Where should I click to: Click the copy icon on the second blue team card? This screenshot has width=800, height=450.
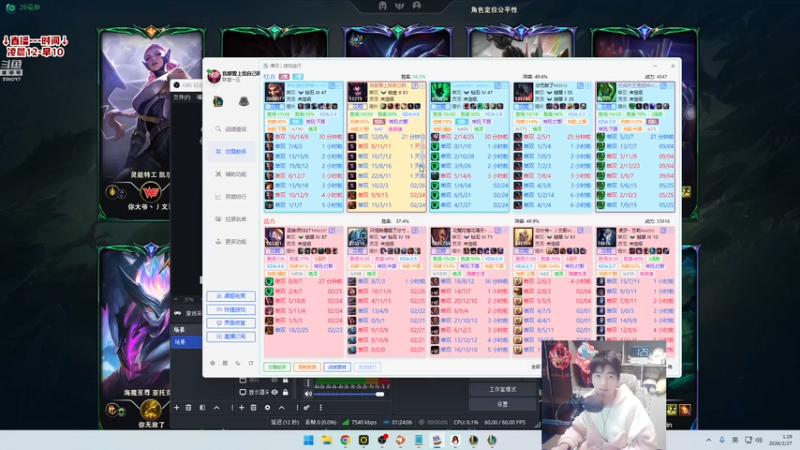click(x=415, y=231)
